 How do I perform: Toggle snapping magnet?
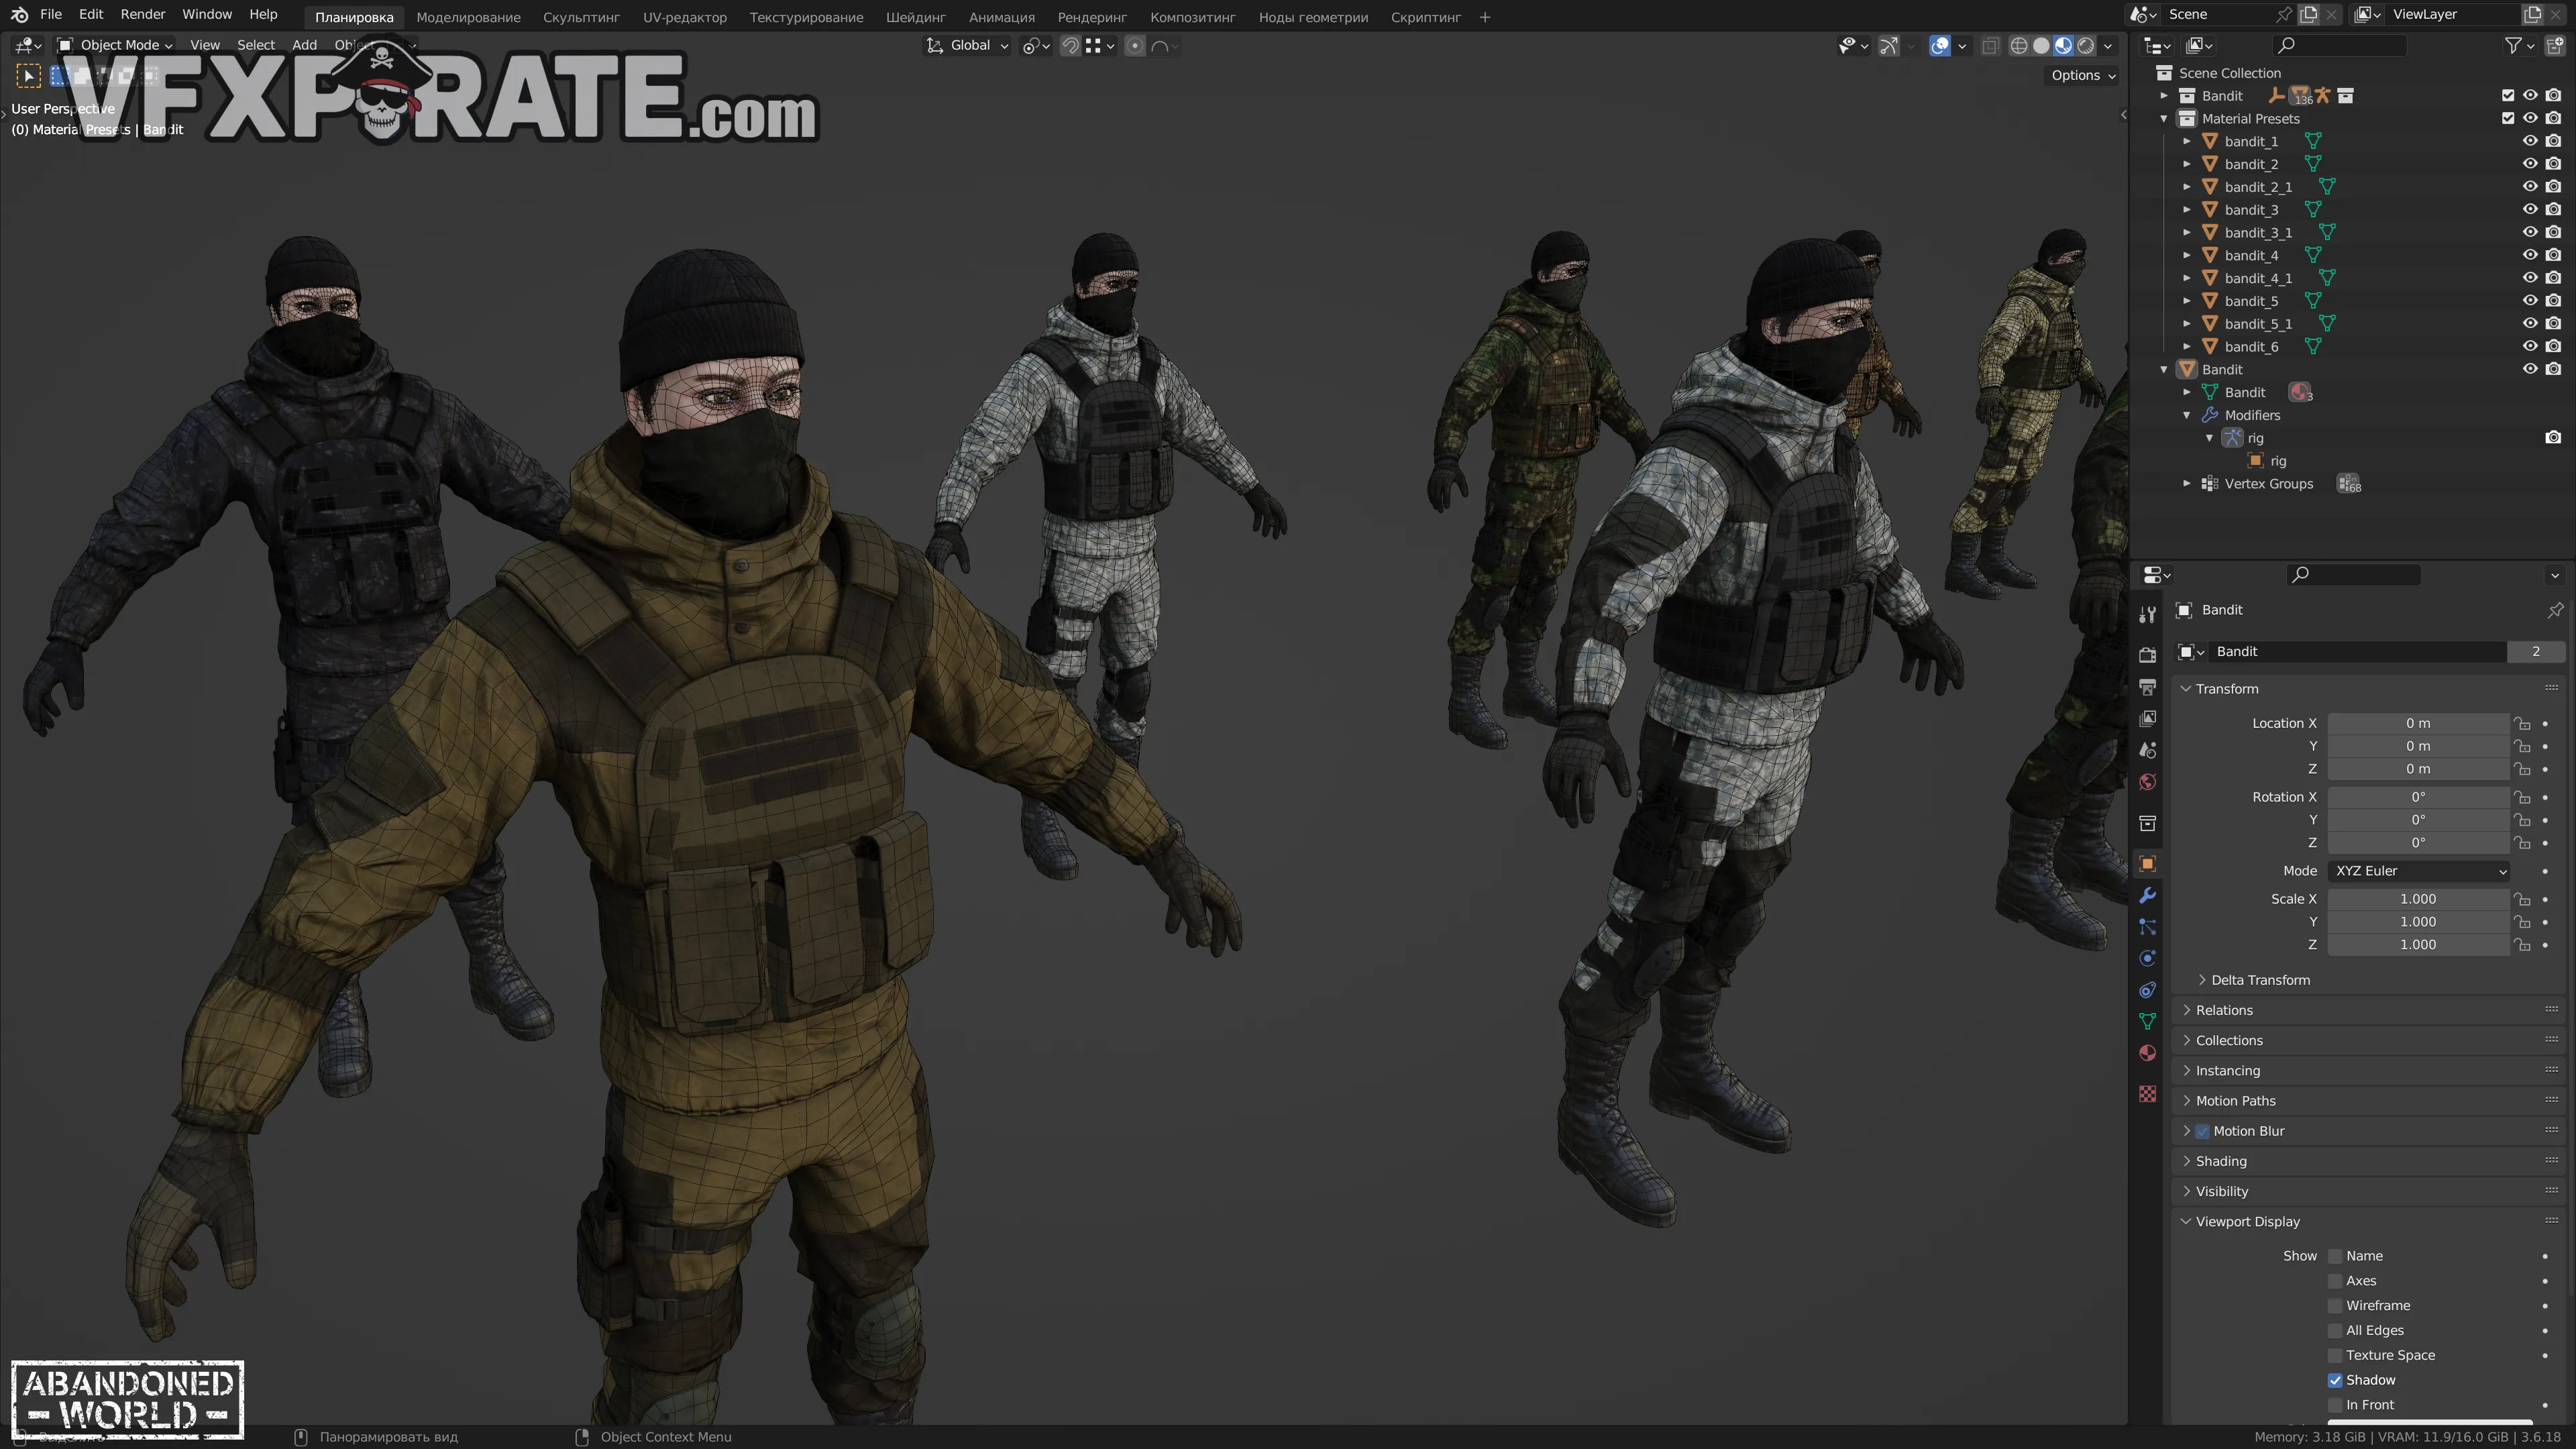pyautogui.click(x=1070, y=46)
